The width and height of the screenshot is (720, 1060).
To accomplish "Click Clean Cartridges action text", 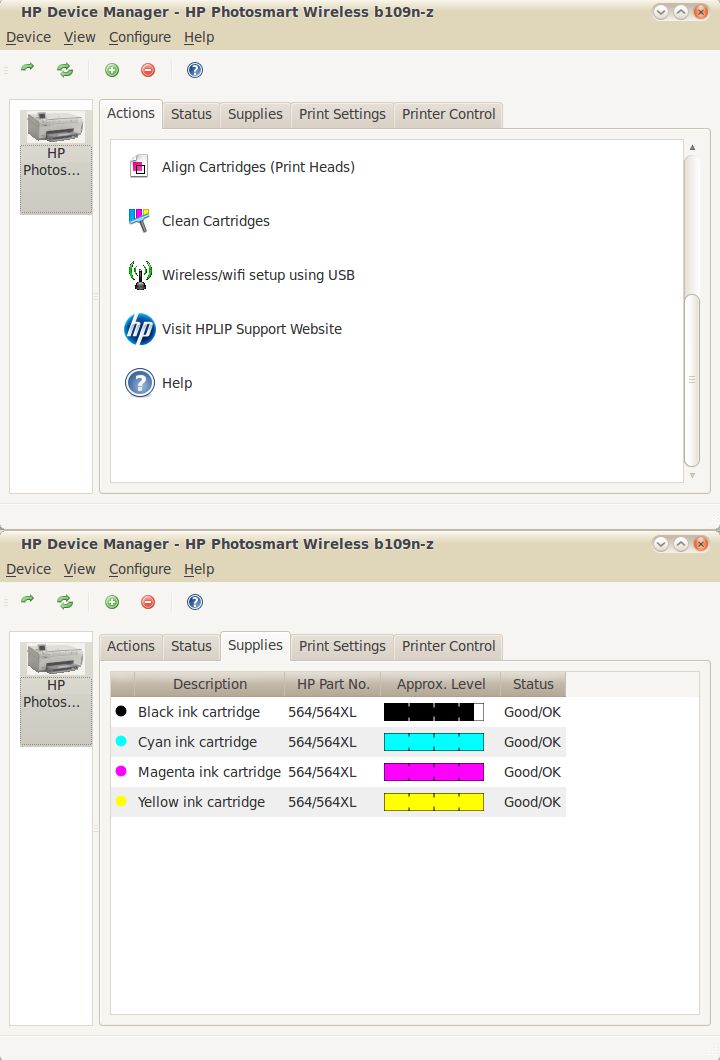I will pos(216,221).
